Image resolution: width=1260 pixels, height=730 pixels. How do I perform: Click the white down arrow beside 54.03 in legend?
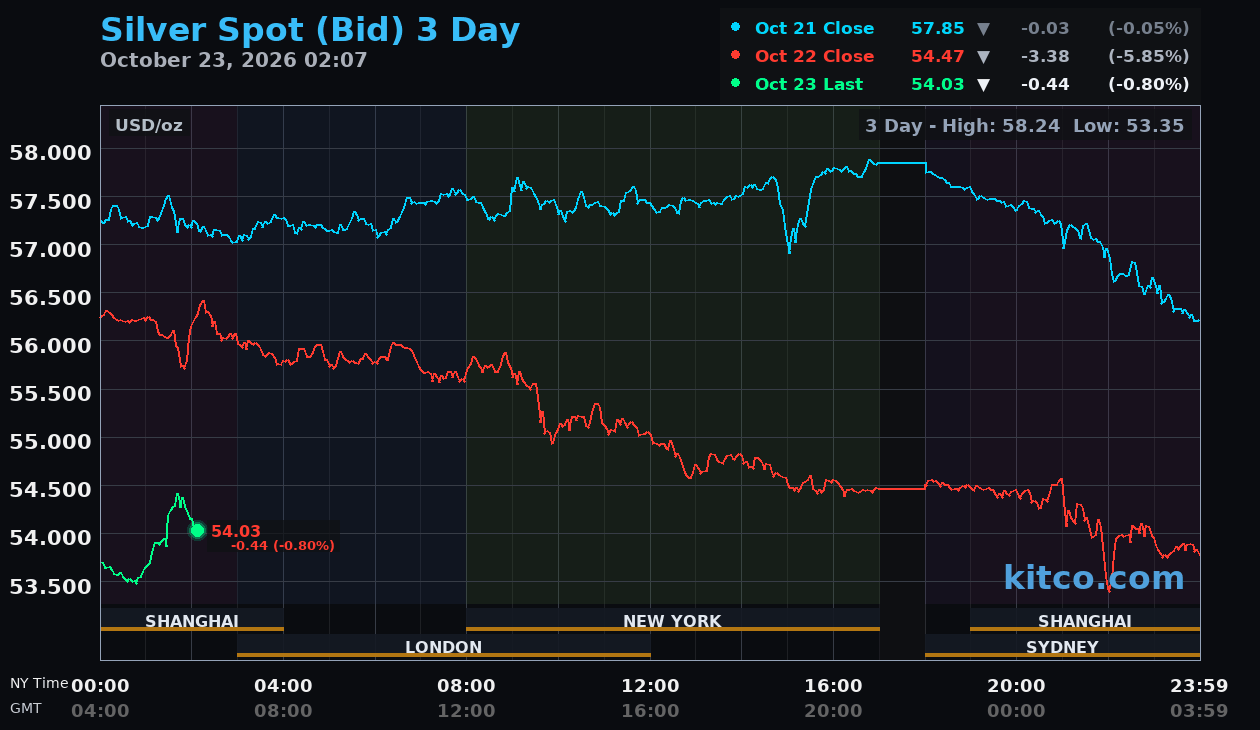(983, 85)
